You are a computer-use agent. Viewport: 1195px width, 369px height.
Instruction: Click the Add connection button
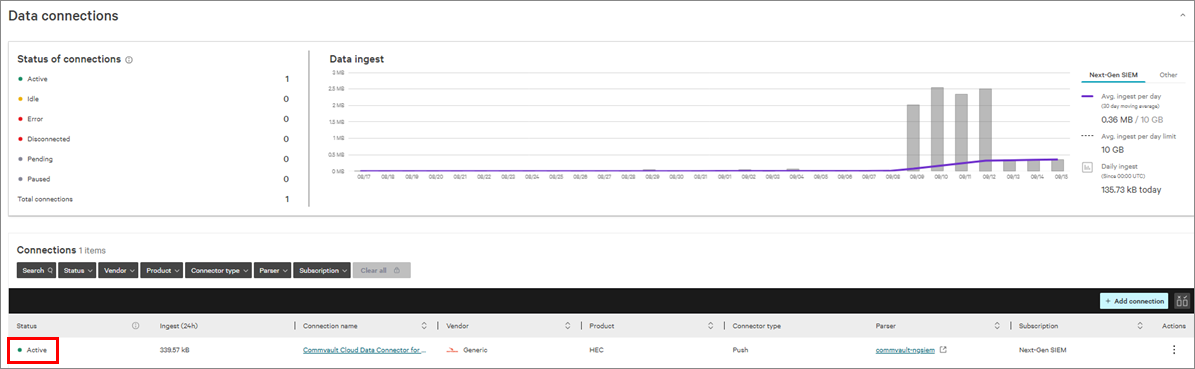click(1135, 301)
